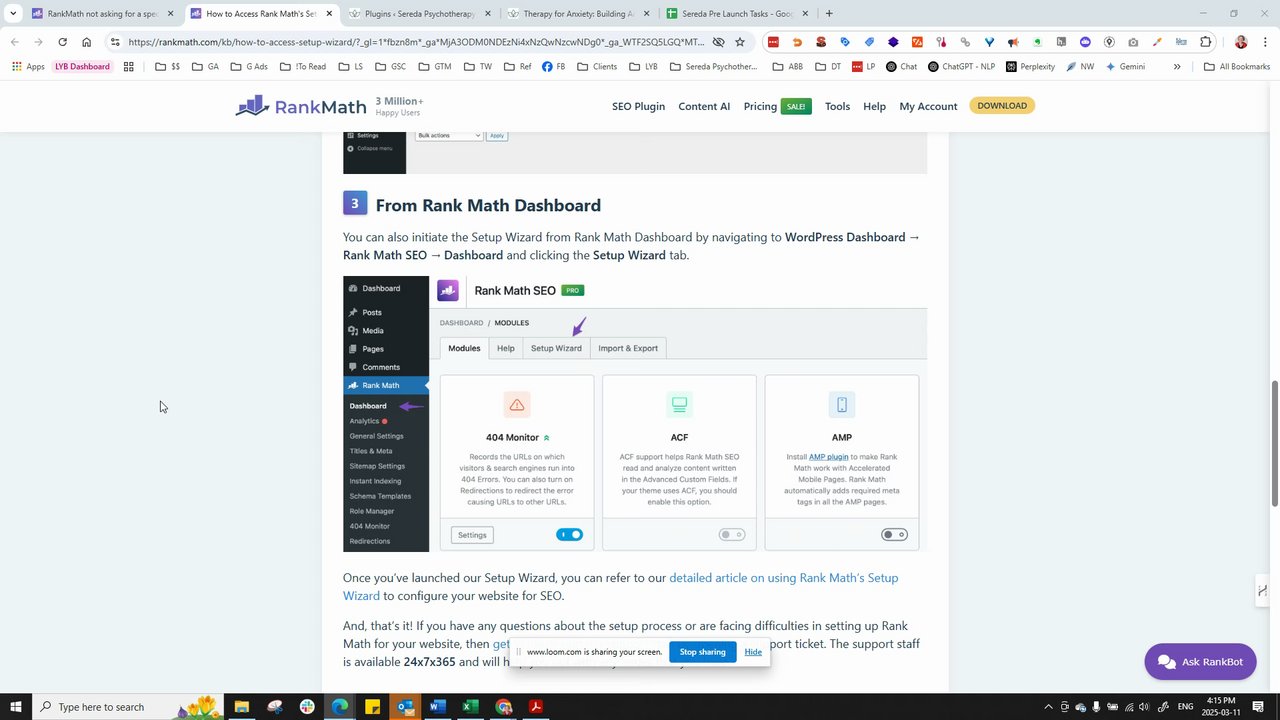The height and width of the screenshot is (720, 1280).
Task: Click the color picker eyedropper extension icon
Action: pos(1157,42)
